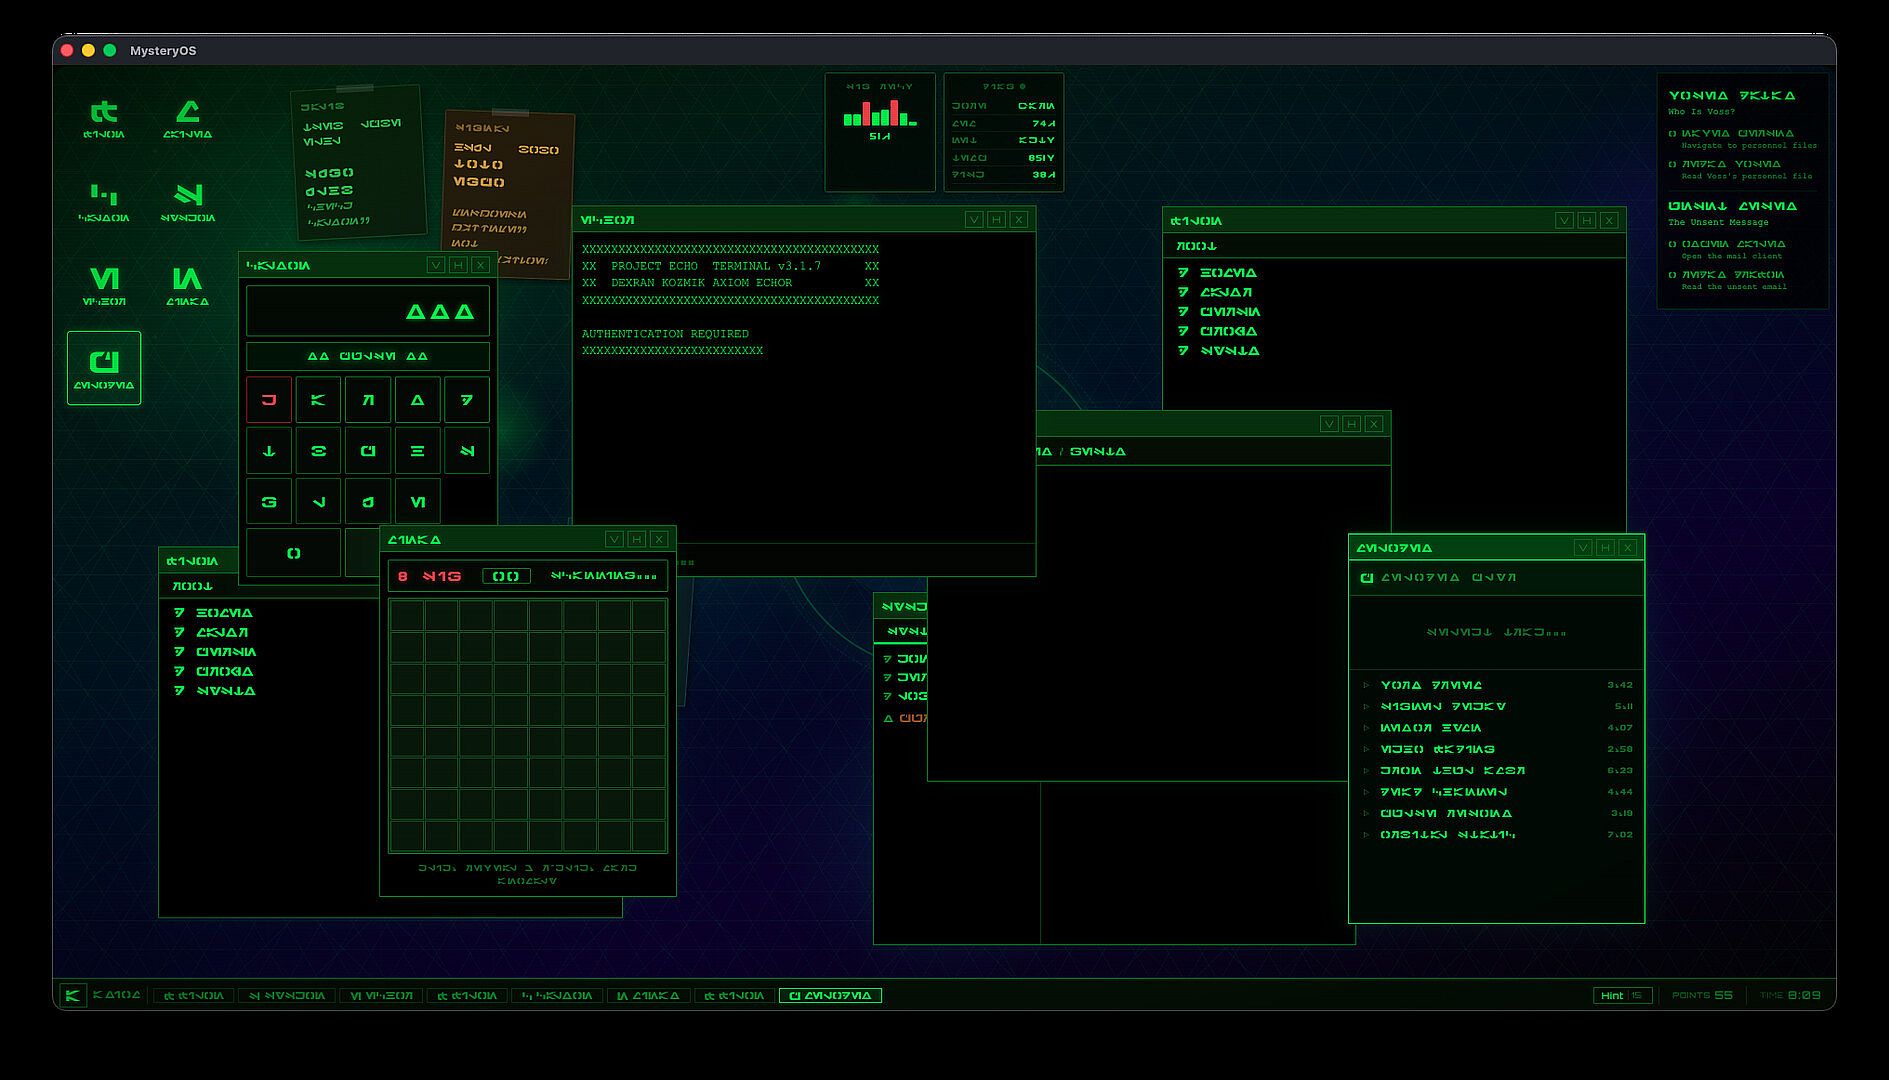Select the active music player taskbar button
This screenshot has height=1080, width=1889.
pyautogui.click(x=829, y=995)
